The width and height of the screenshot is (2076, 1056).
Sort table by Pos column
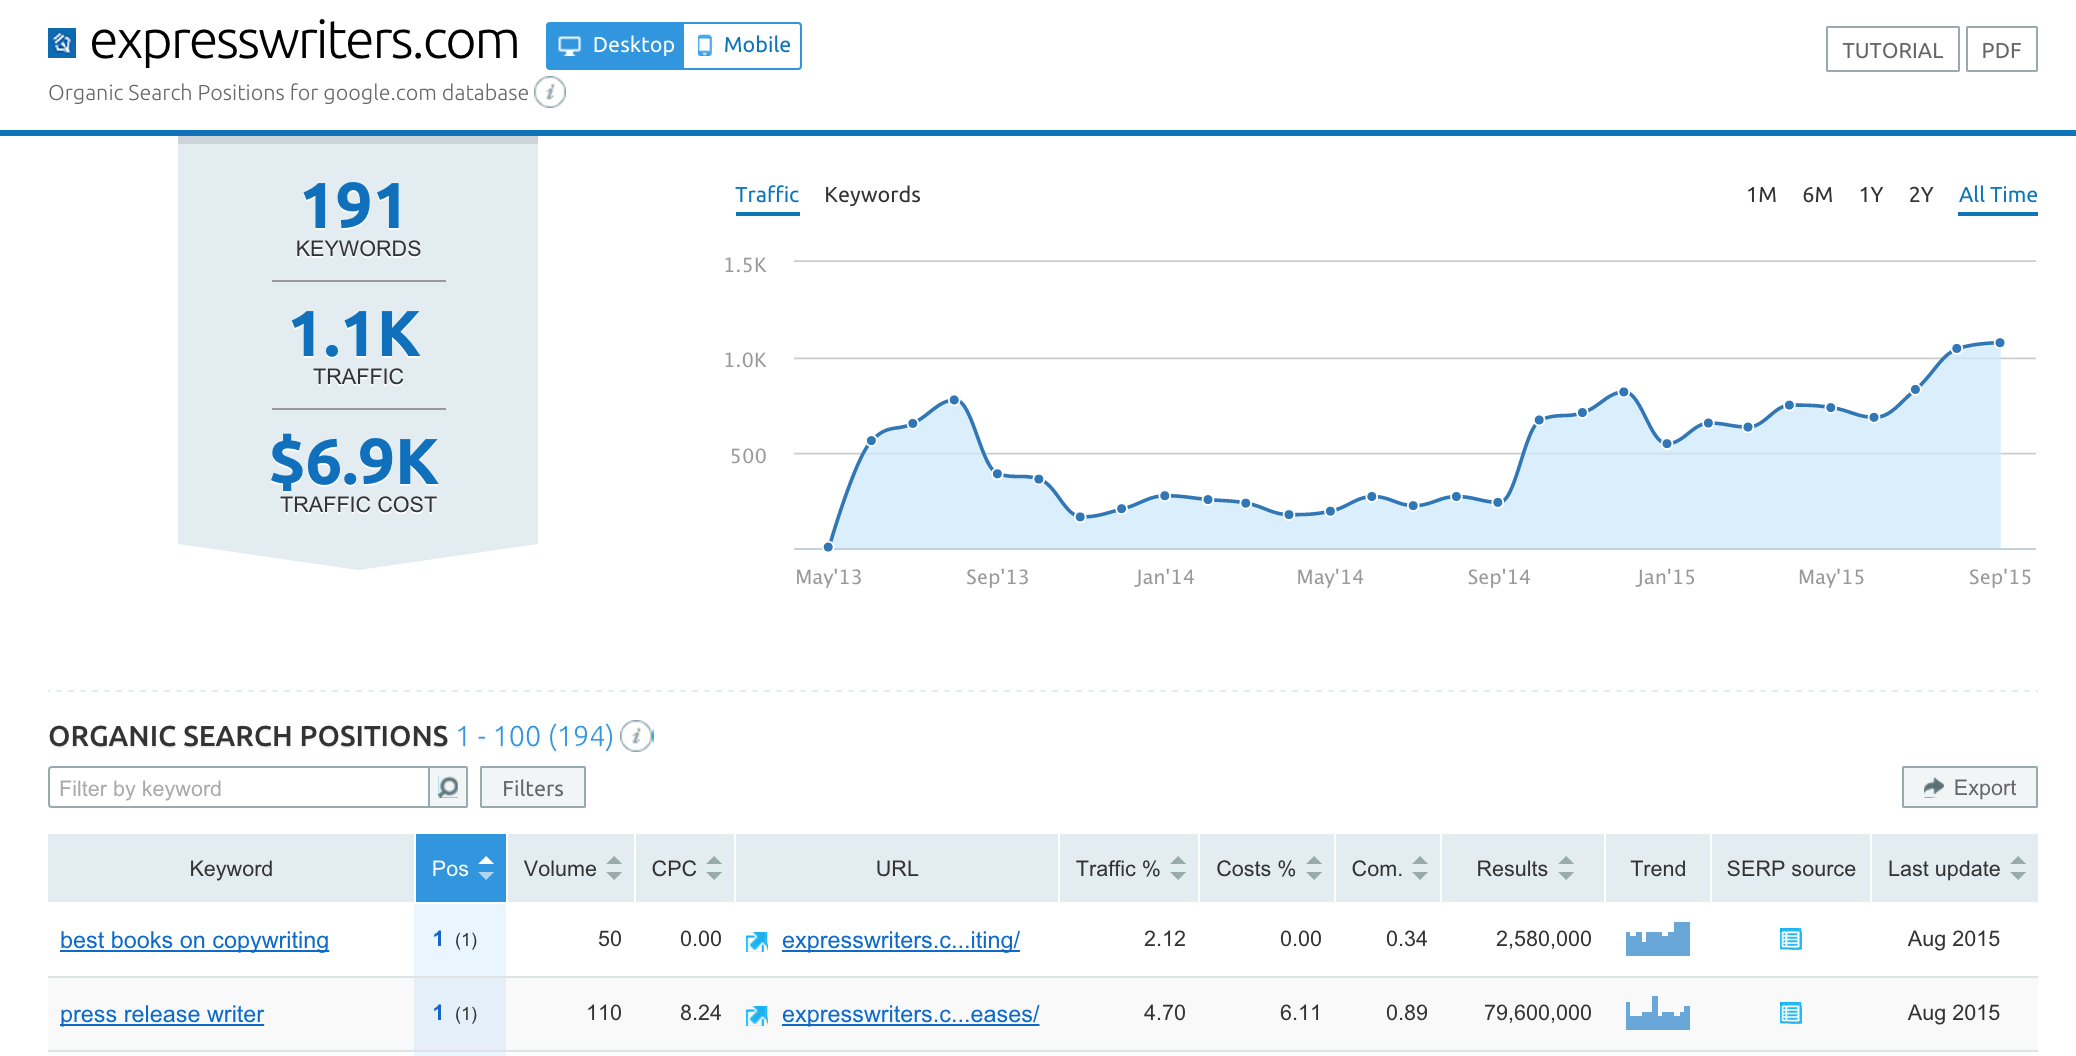(x=461, y=868)
